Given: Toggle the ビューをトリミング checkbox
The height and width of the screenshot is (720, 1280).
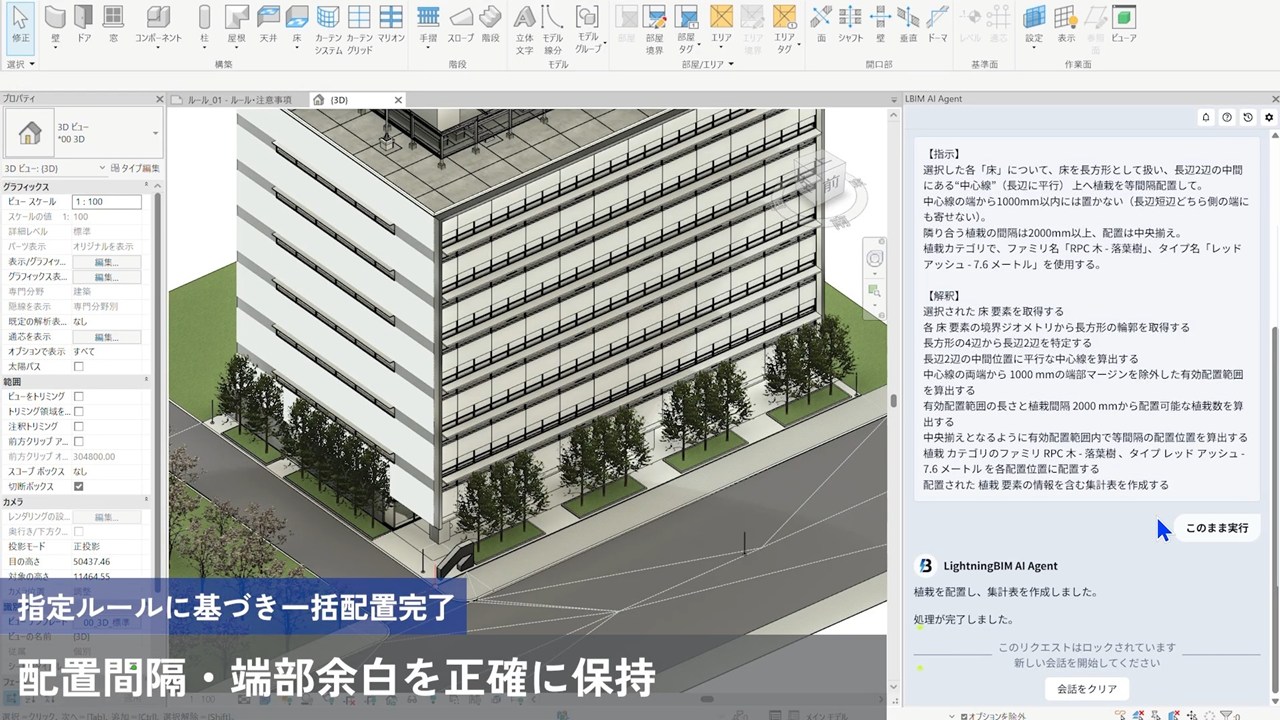Looking at the screenshot, I should (79, 397).
